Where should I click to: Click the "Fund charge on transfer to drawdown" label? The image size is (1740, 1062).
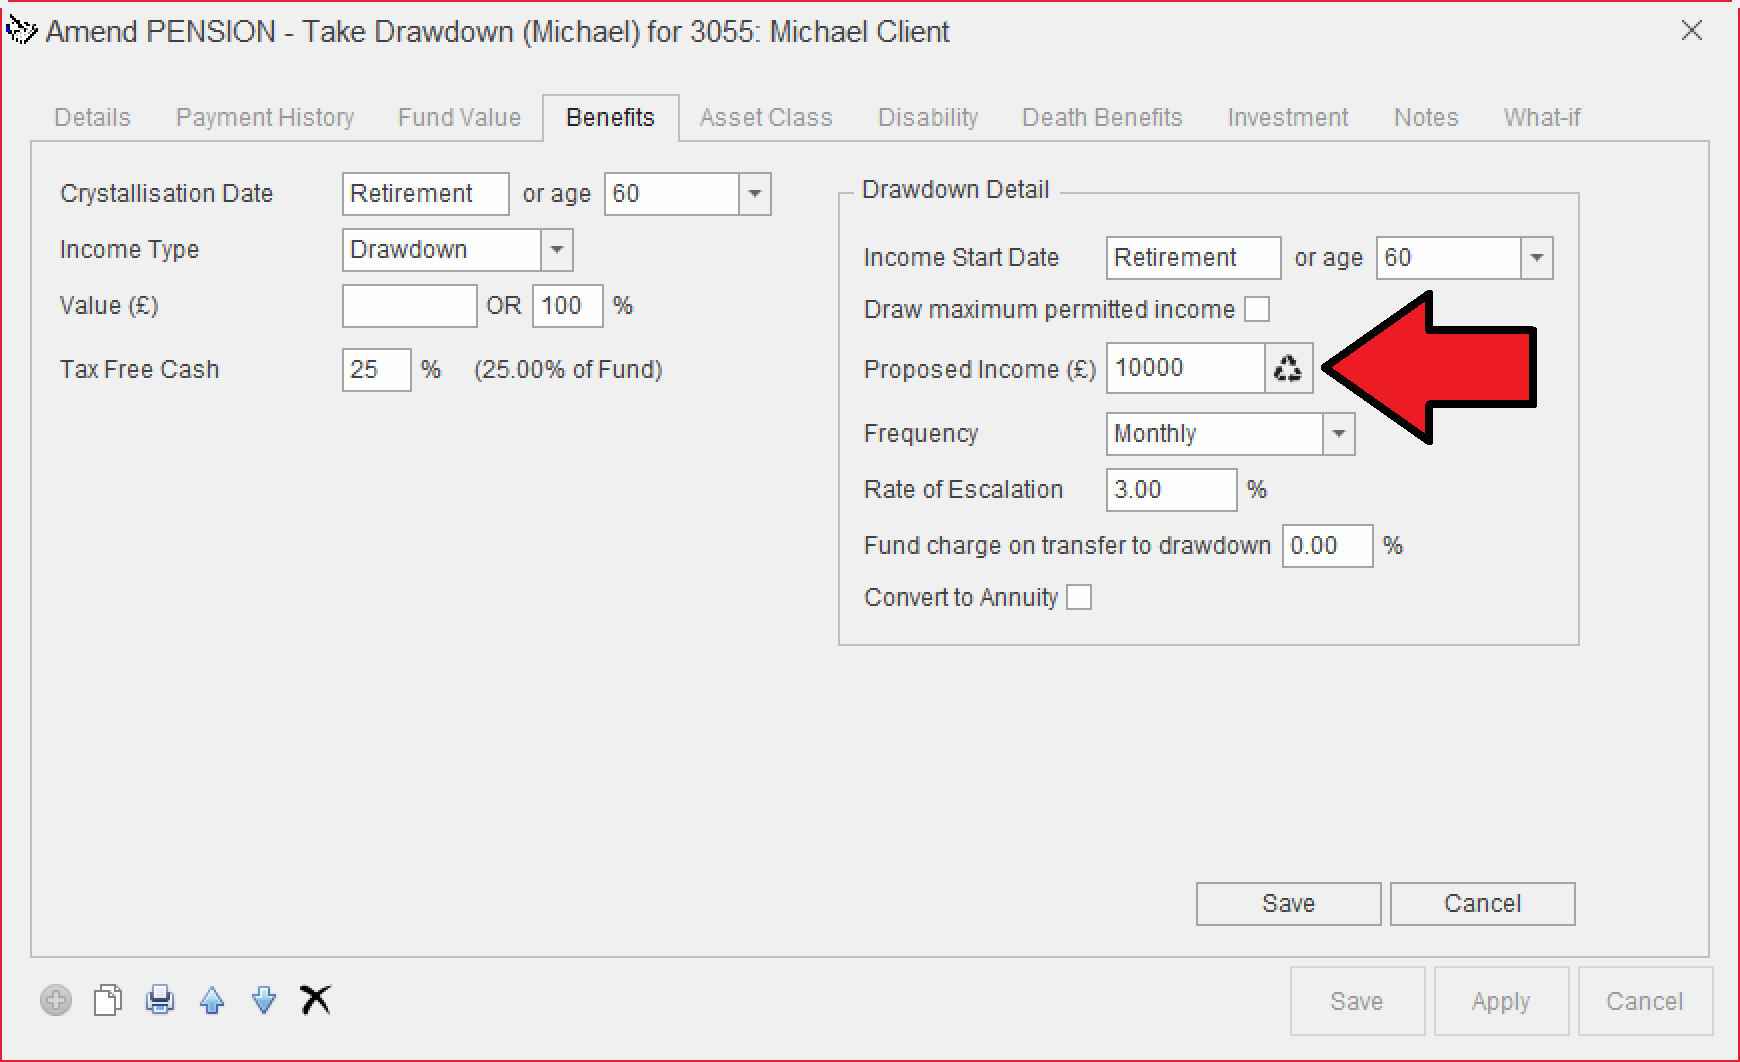[1067, 545]
